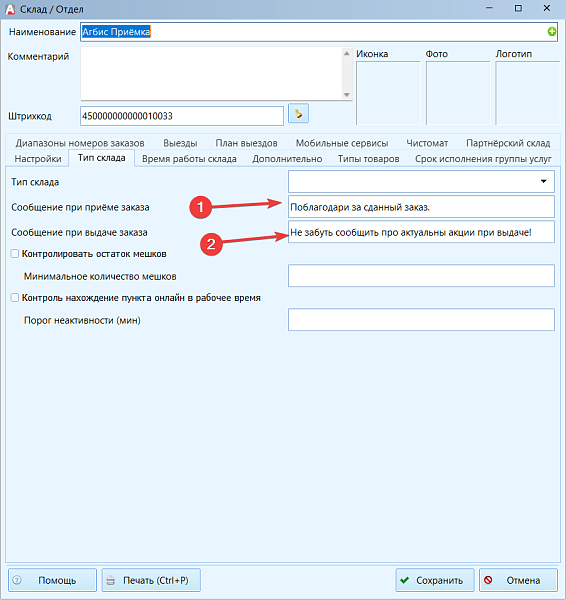Click the Фото image box
Viewport: 566px width, 600px height.
(x=458, y=93)
